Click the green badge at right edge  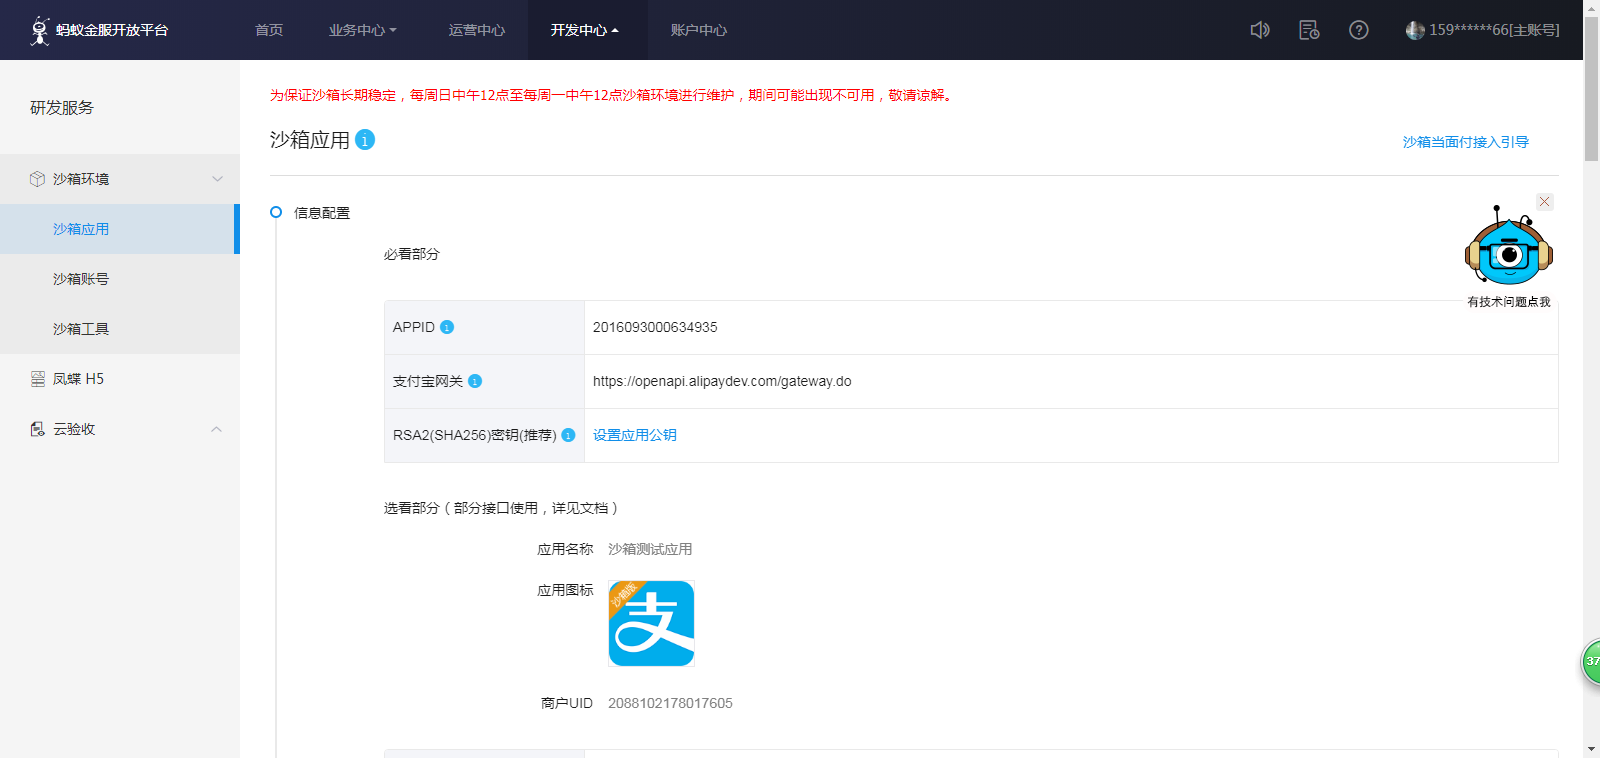(1591, 661)
